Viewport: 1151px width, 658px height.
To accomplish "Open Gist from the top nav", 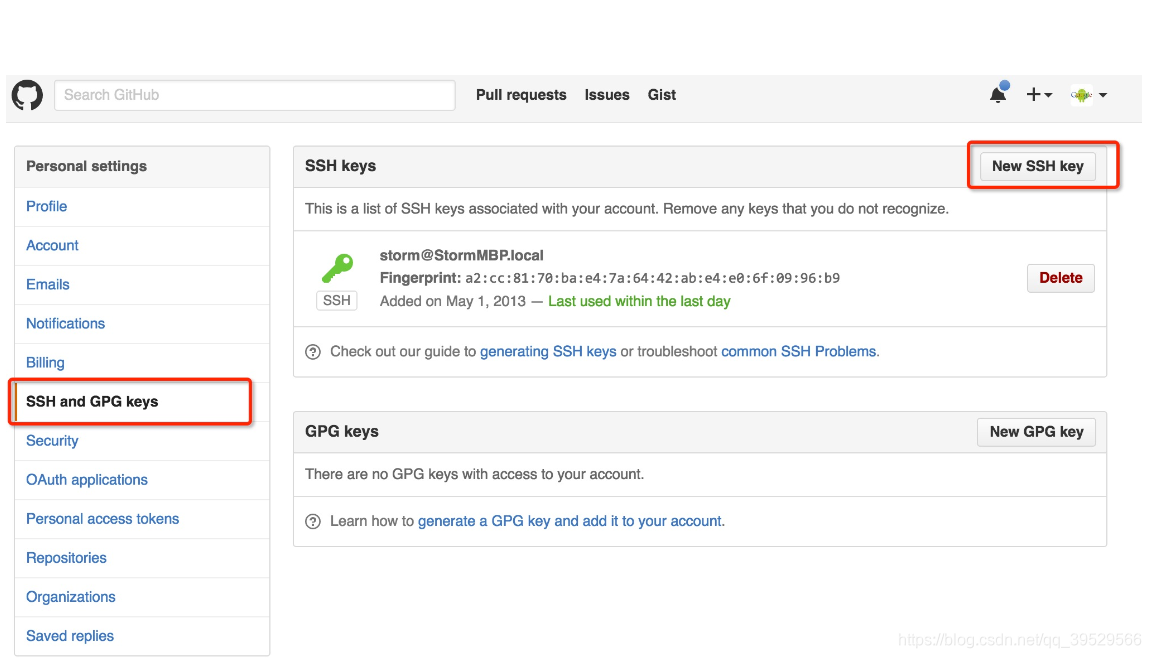I will [661, 95].
